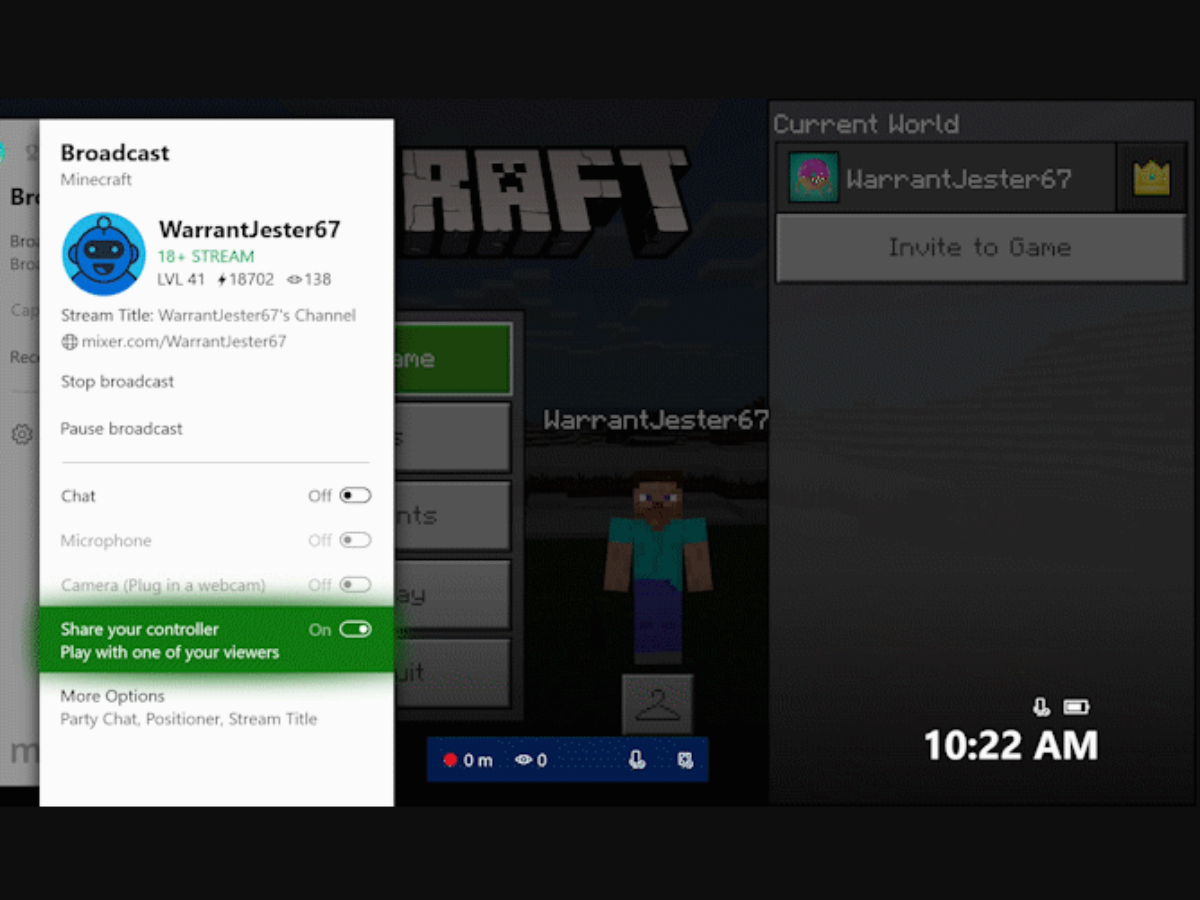Click the camera icon in broadcast bar
Viewport: 1200px width, 900px height.
[x=685, y=760]
